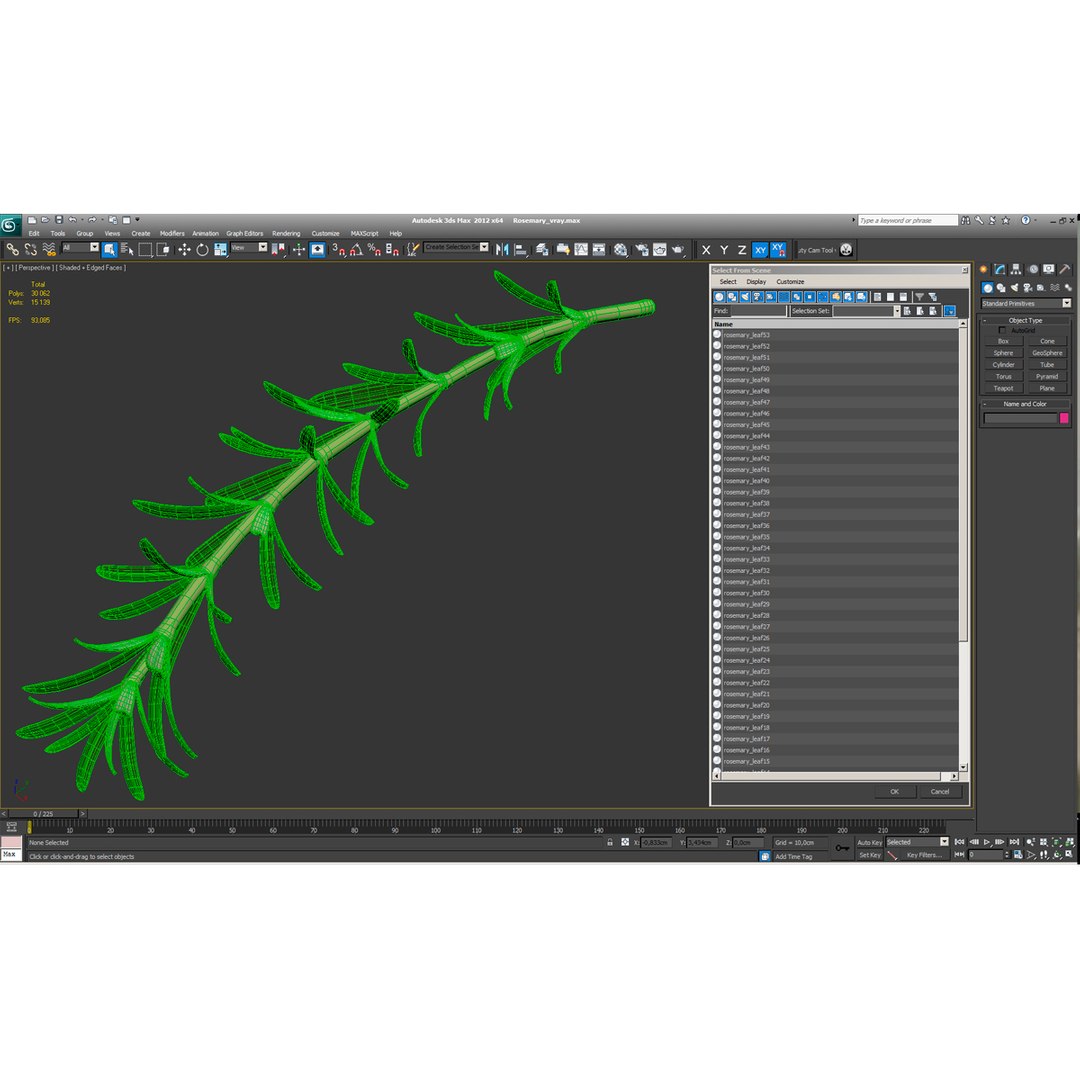This screenshot has height=1080, width=1080.
Task: Open the reference coordinate system View dropdown
Action: 249,247
